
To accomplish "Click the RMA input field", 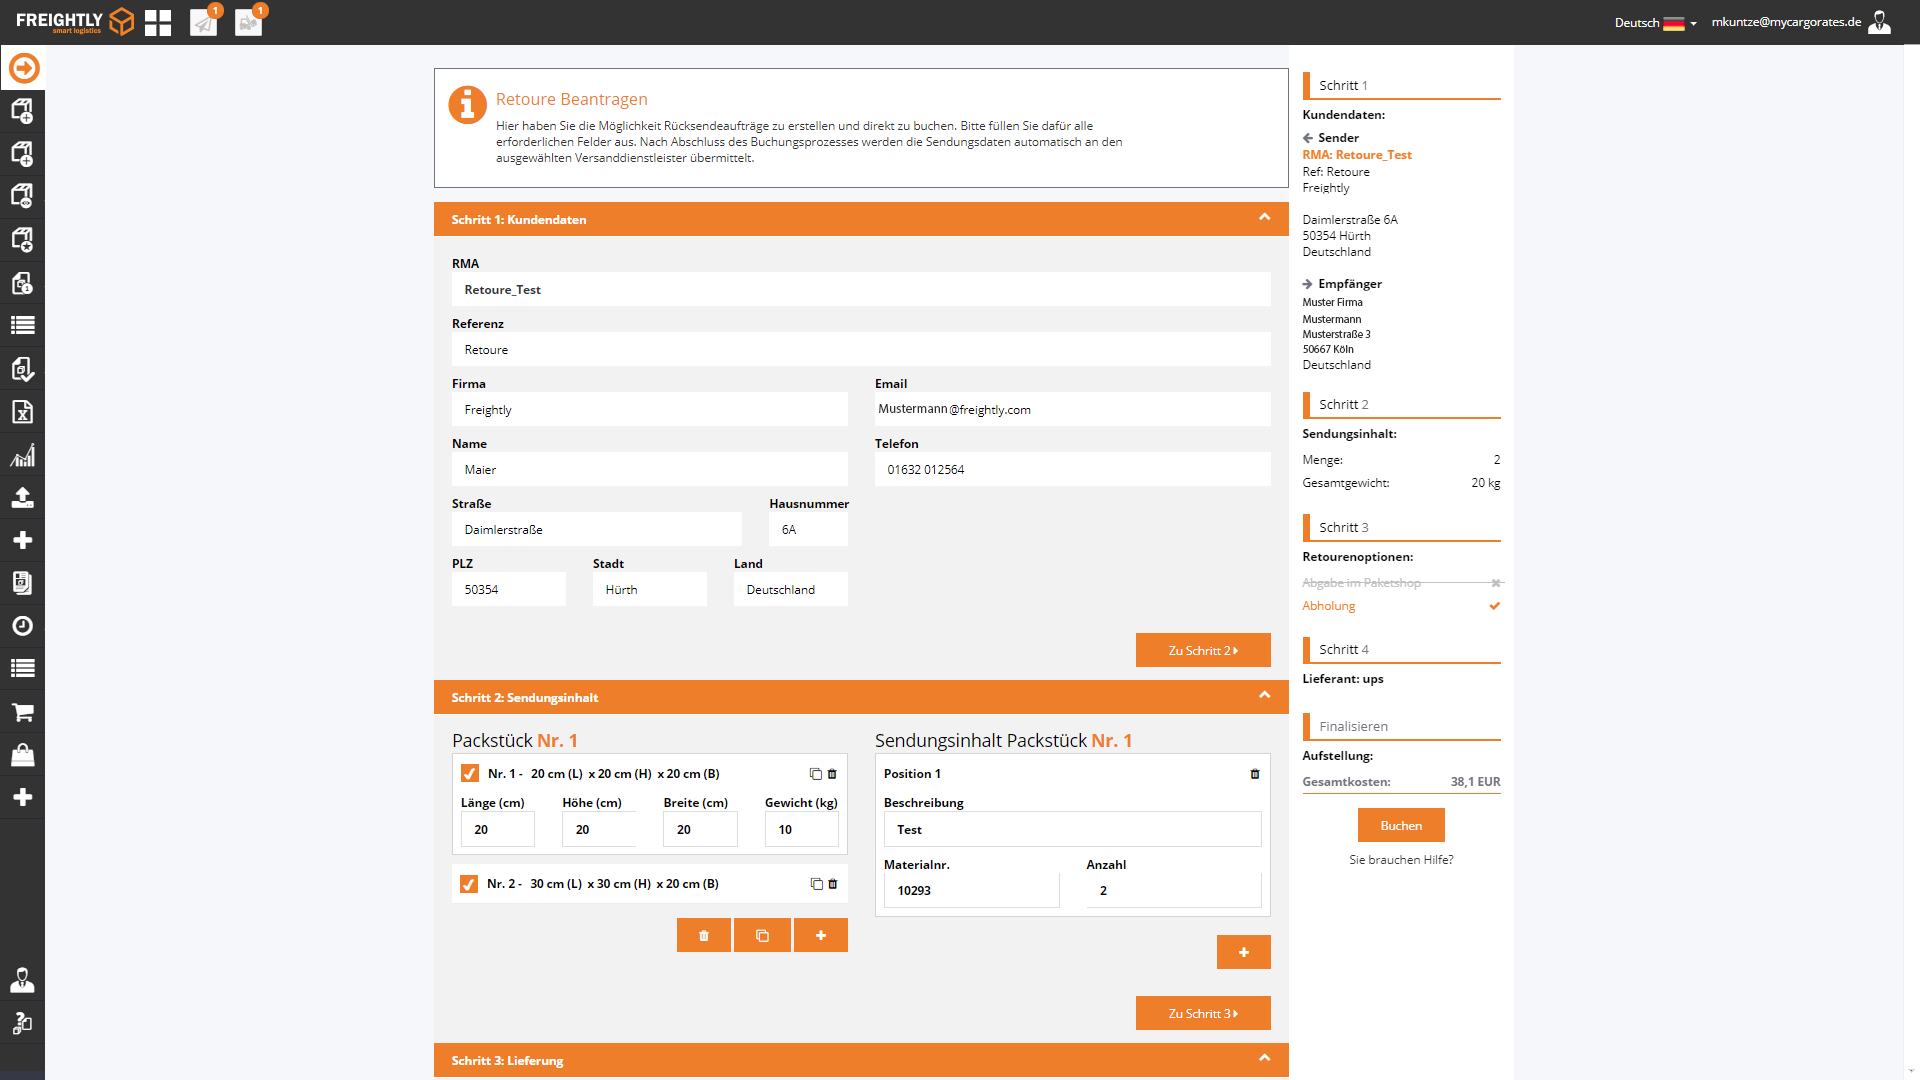I will [861, 289].
